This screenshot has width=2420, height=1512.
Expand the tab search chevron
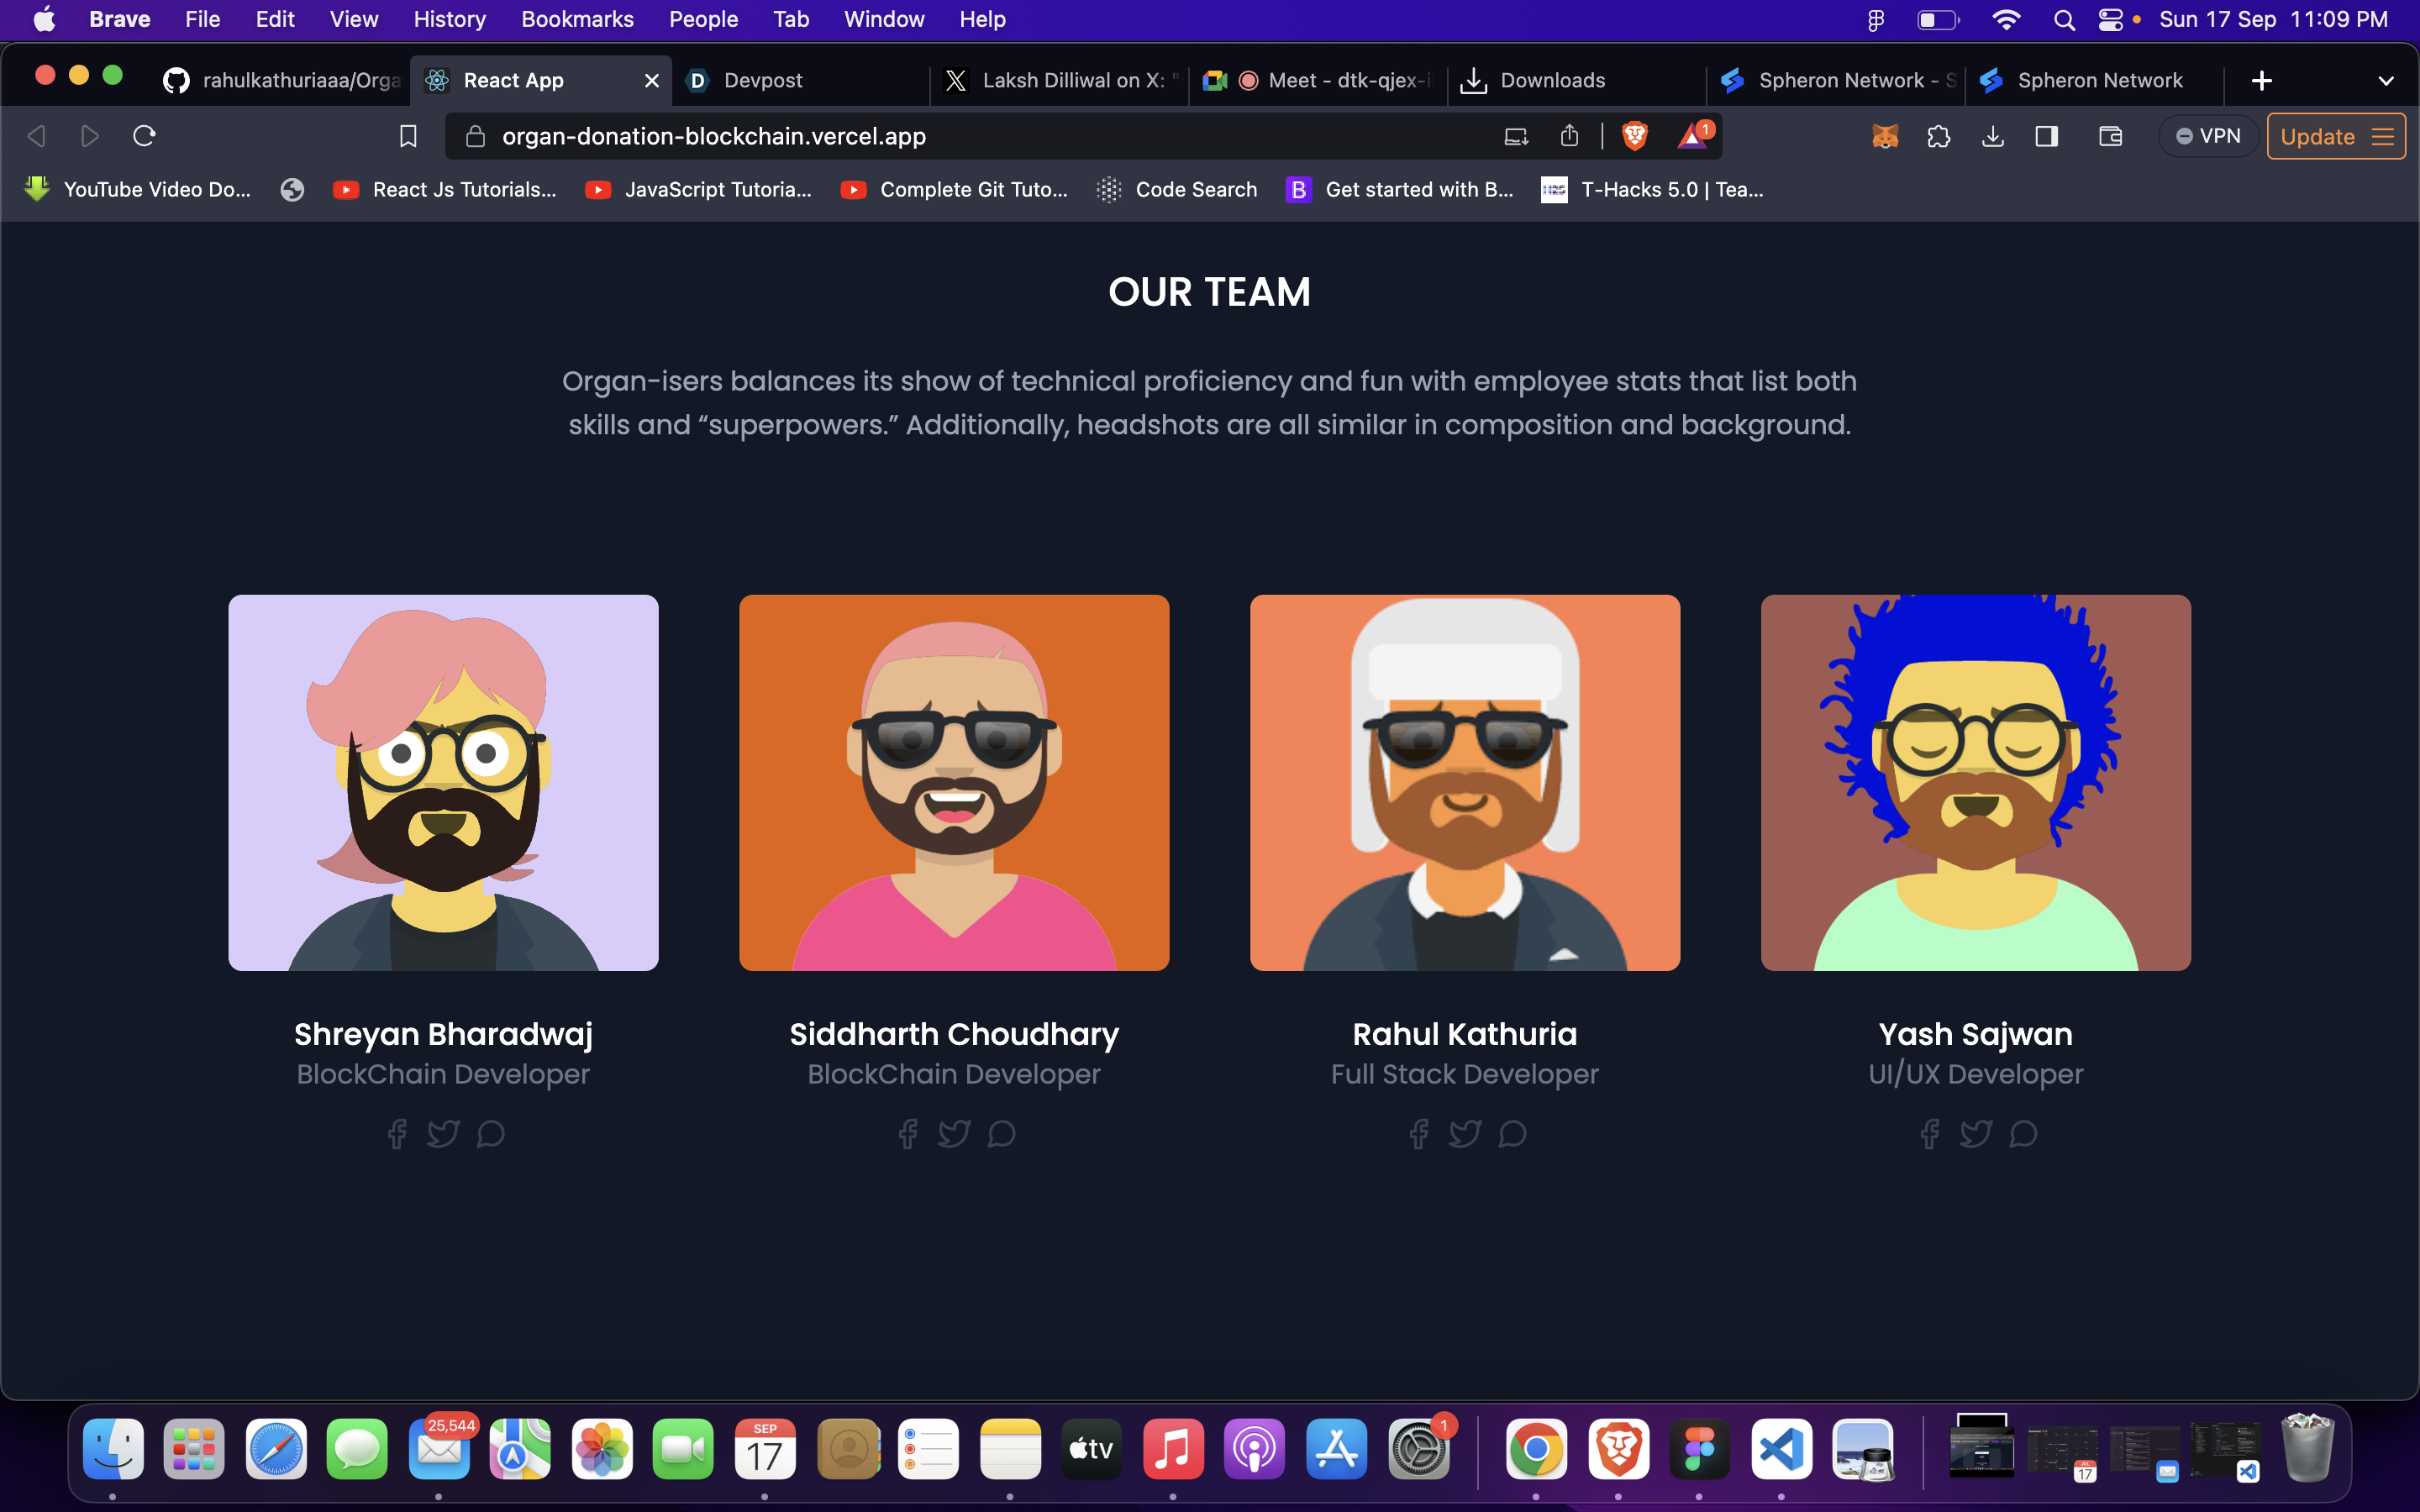(x=2385, y=81)
